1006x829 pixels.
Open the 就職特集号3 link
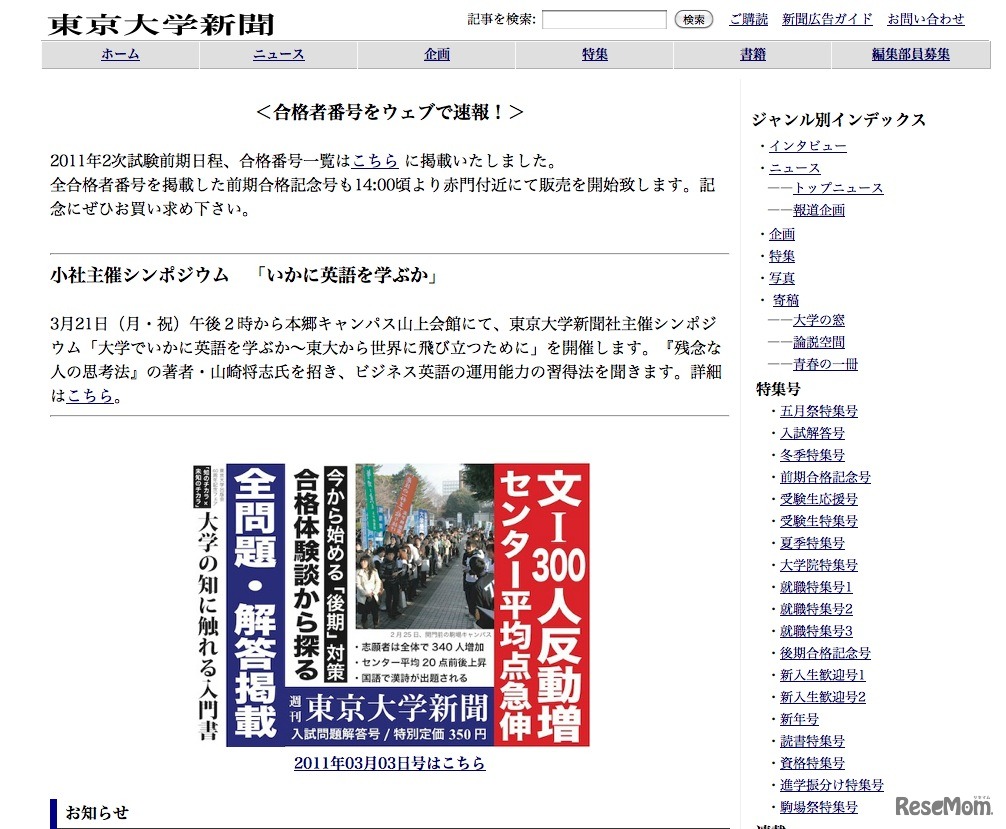816,631
